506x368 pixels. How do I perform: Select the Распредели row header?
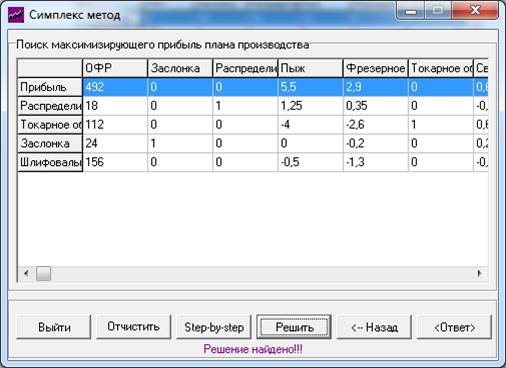[50, 106]
